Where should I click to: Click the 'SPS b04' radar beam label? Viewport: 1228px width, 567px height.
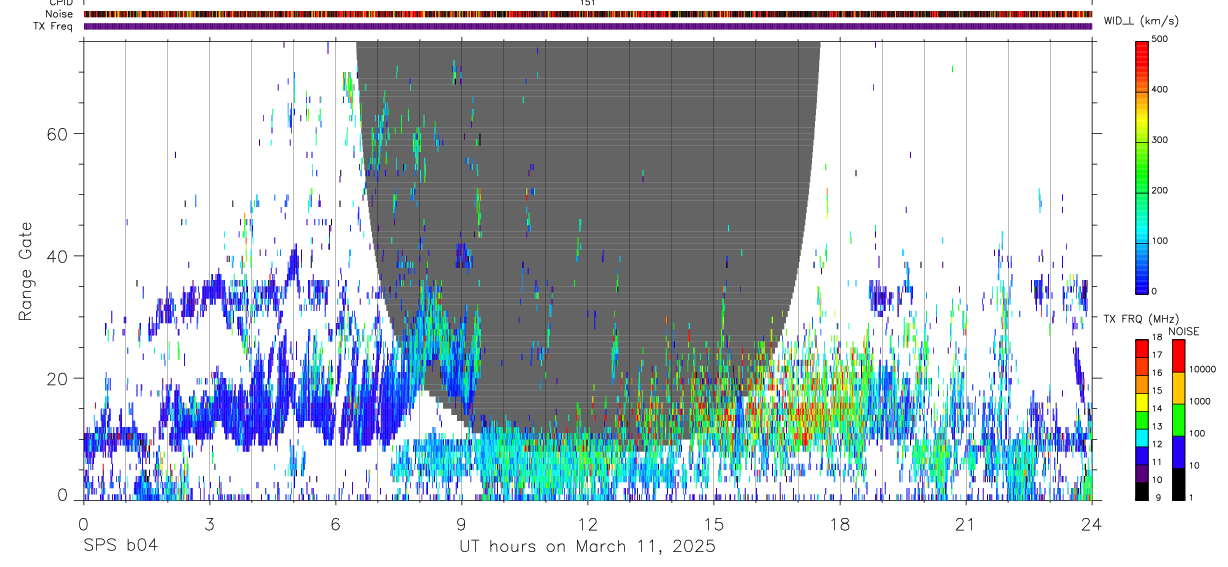click(120, 546)
